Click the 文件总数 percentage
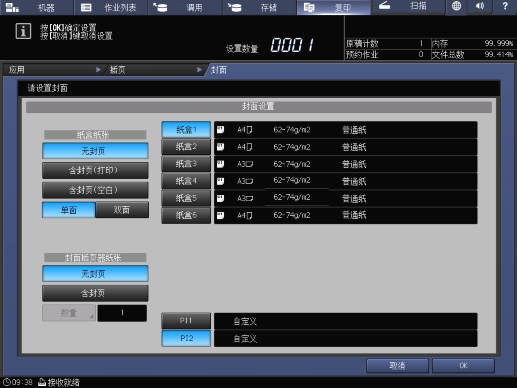This screenshot has width=517, height=388. (x=499, y=54)
